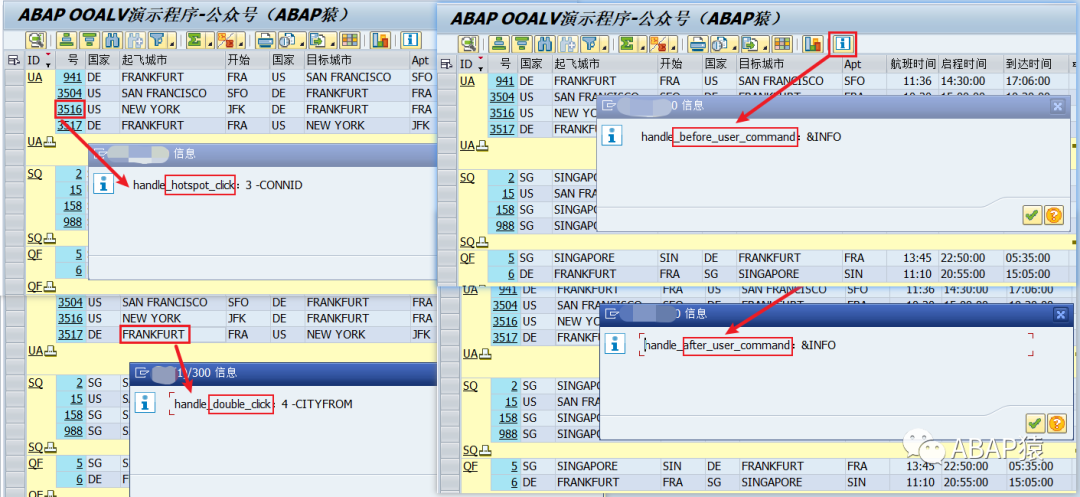Click QF flight number 5 in top-right grid
Screen dimensions: 1080x497
[511, 258]
